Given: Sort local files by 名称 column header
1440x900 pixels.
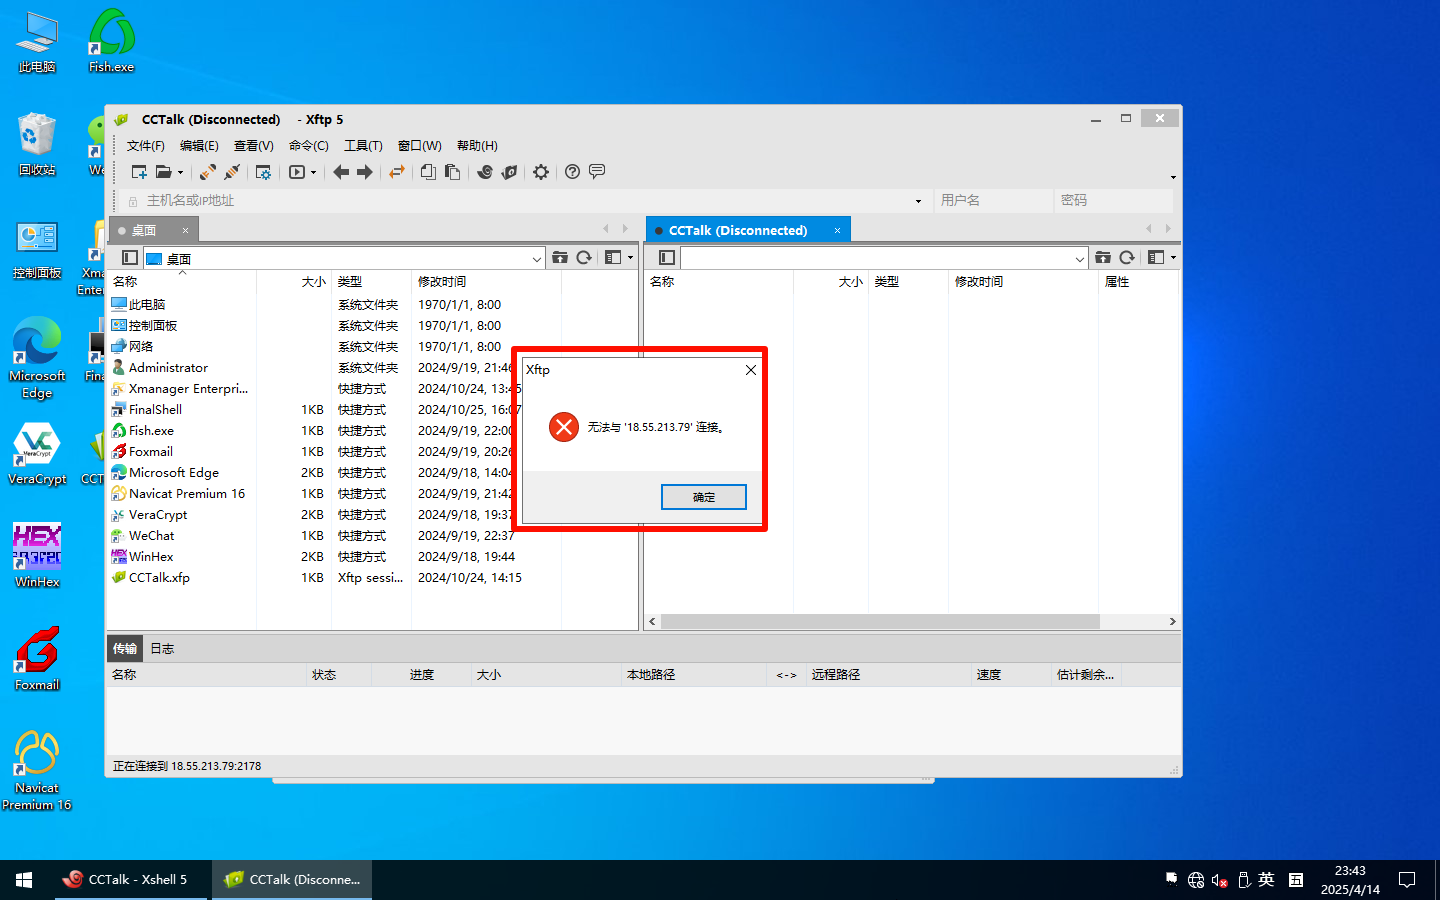Looking at the screenshot, I should click(x=182, y=282).
